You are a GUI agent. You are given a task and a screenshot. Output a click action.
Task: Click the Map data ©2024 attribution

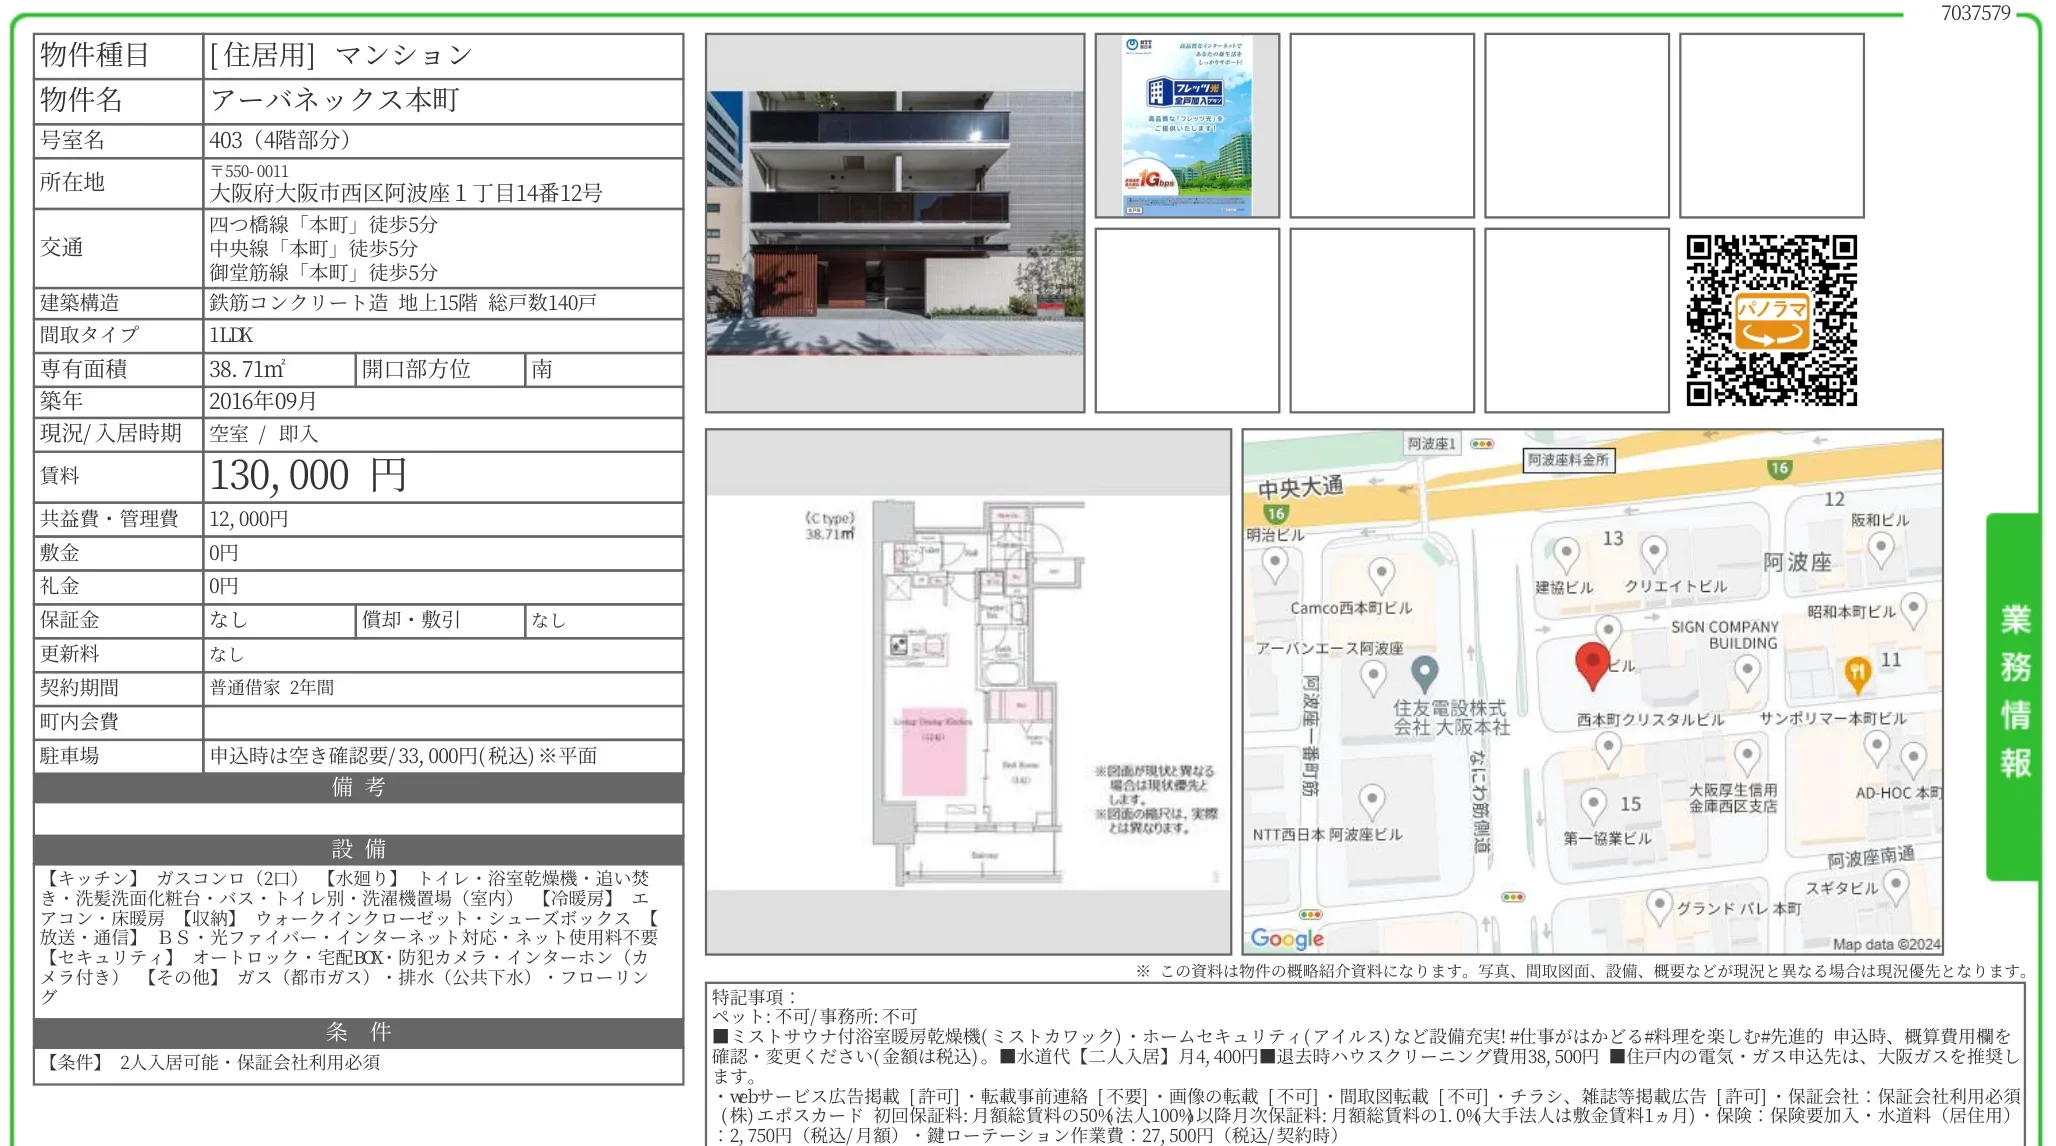pos(1886,944)
